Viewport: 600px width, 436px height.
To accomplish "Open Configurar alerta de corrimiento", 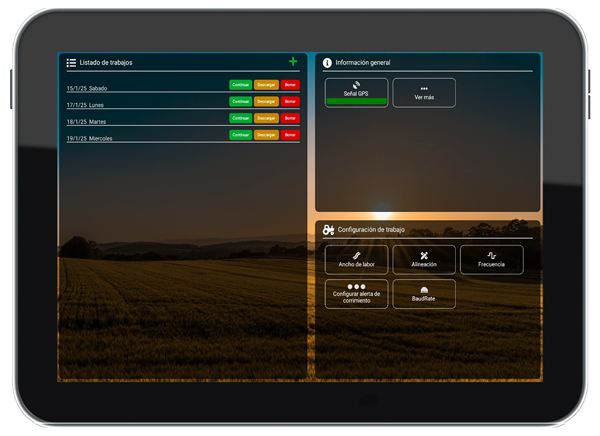I will 356,294.
